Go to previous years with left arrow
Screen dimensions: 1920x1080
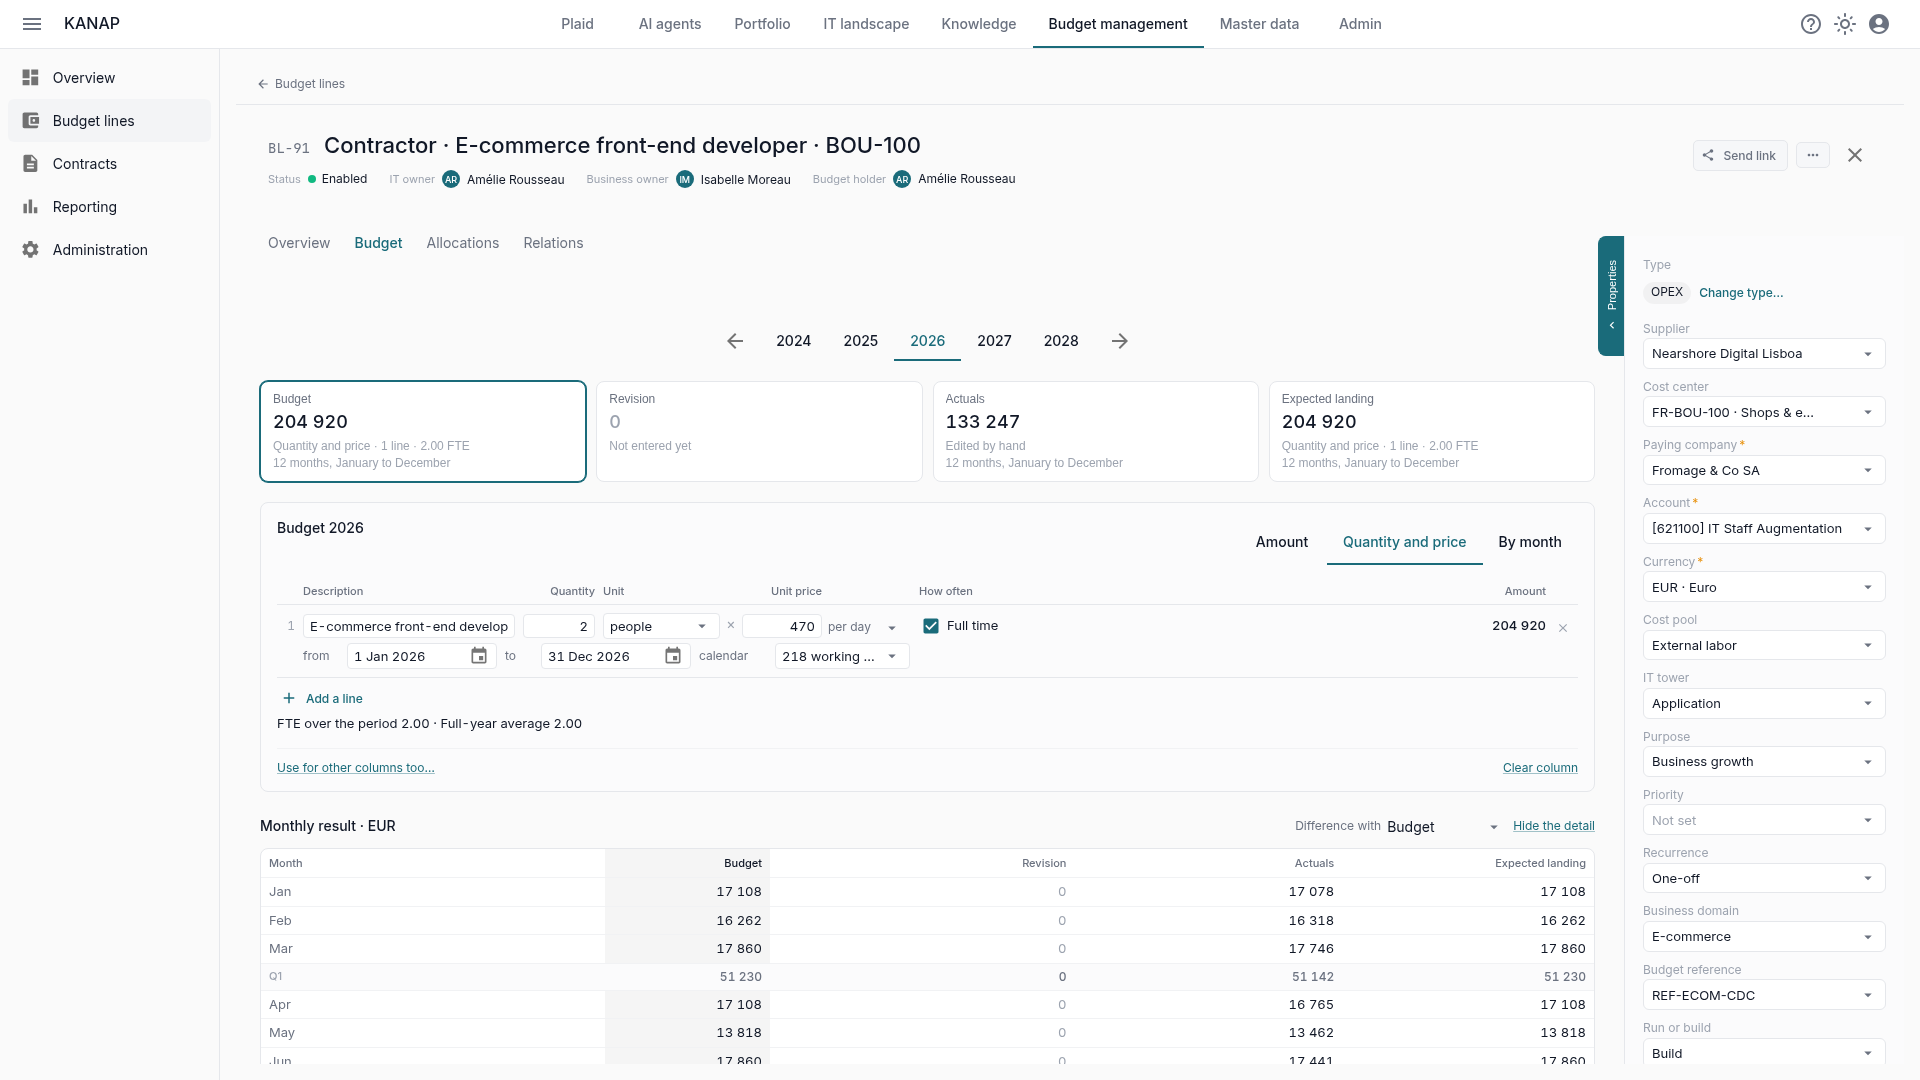point(735,341)
